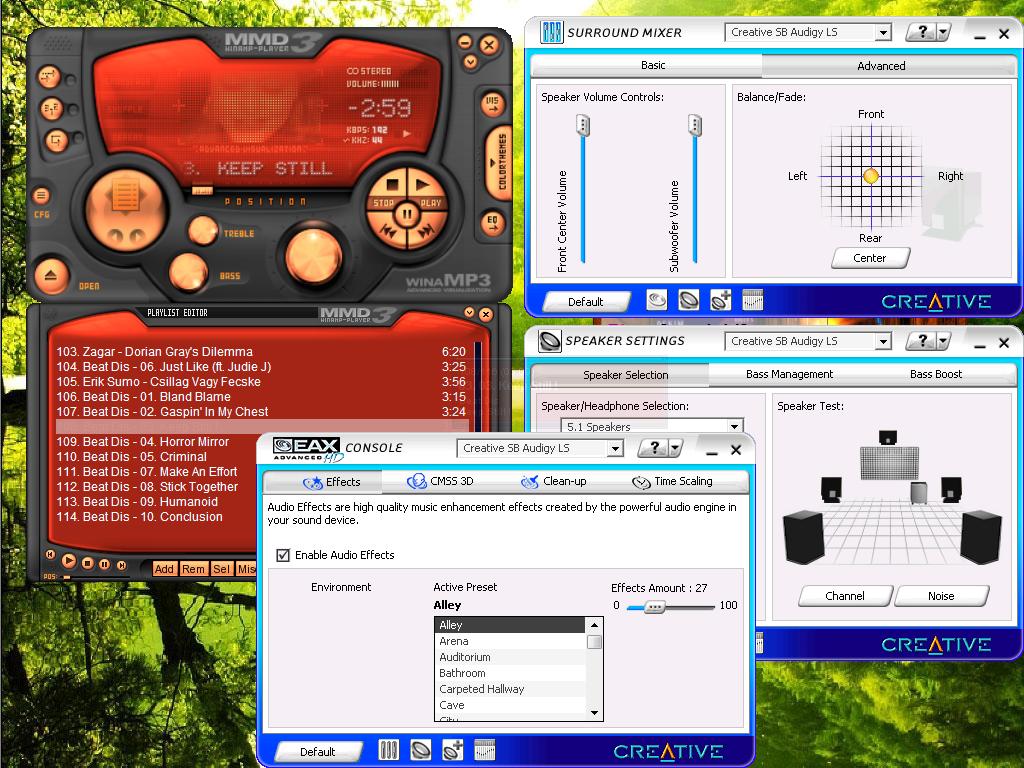Screen dimensions: 1024x768
Task: Click speaker-plus icon in Surround Mixer toolbar
Action: (720, 300)
